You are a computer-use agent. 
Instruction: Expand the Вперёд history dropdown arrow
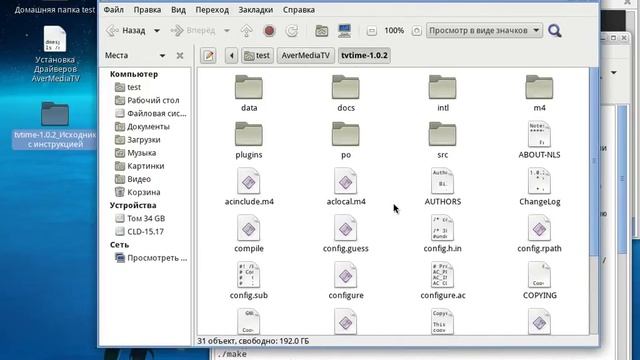(227, 31)
